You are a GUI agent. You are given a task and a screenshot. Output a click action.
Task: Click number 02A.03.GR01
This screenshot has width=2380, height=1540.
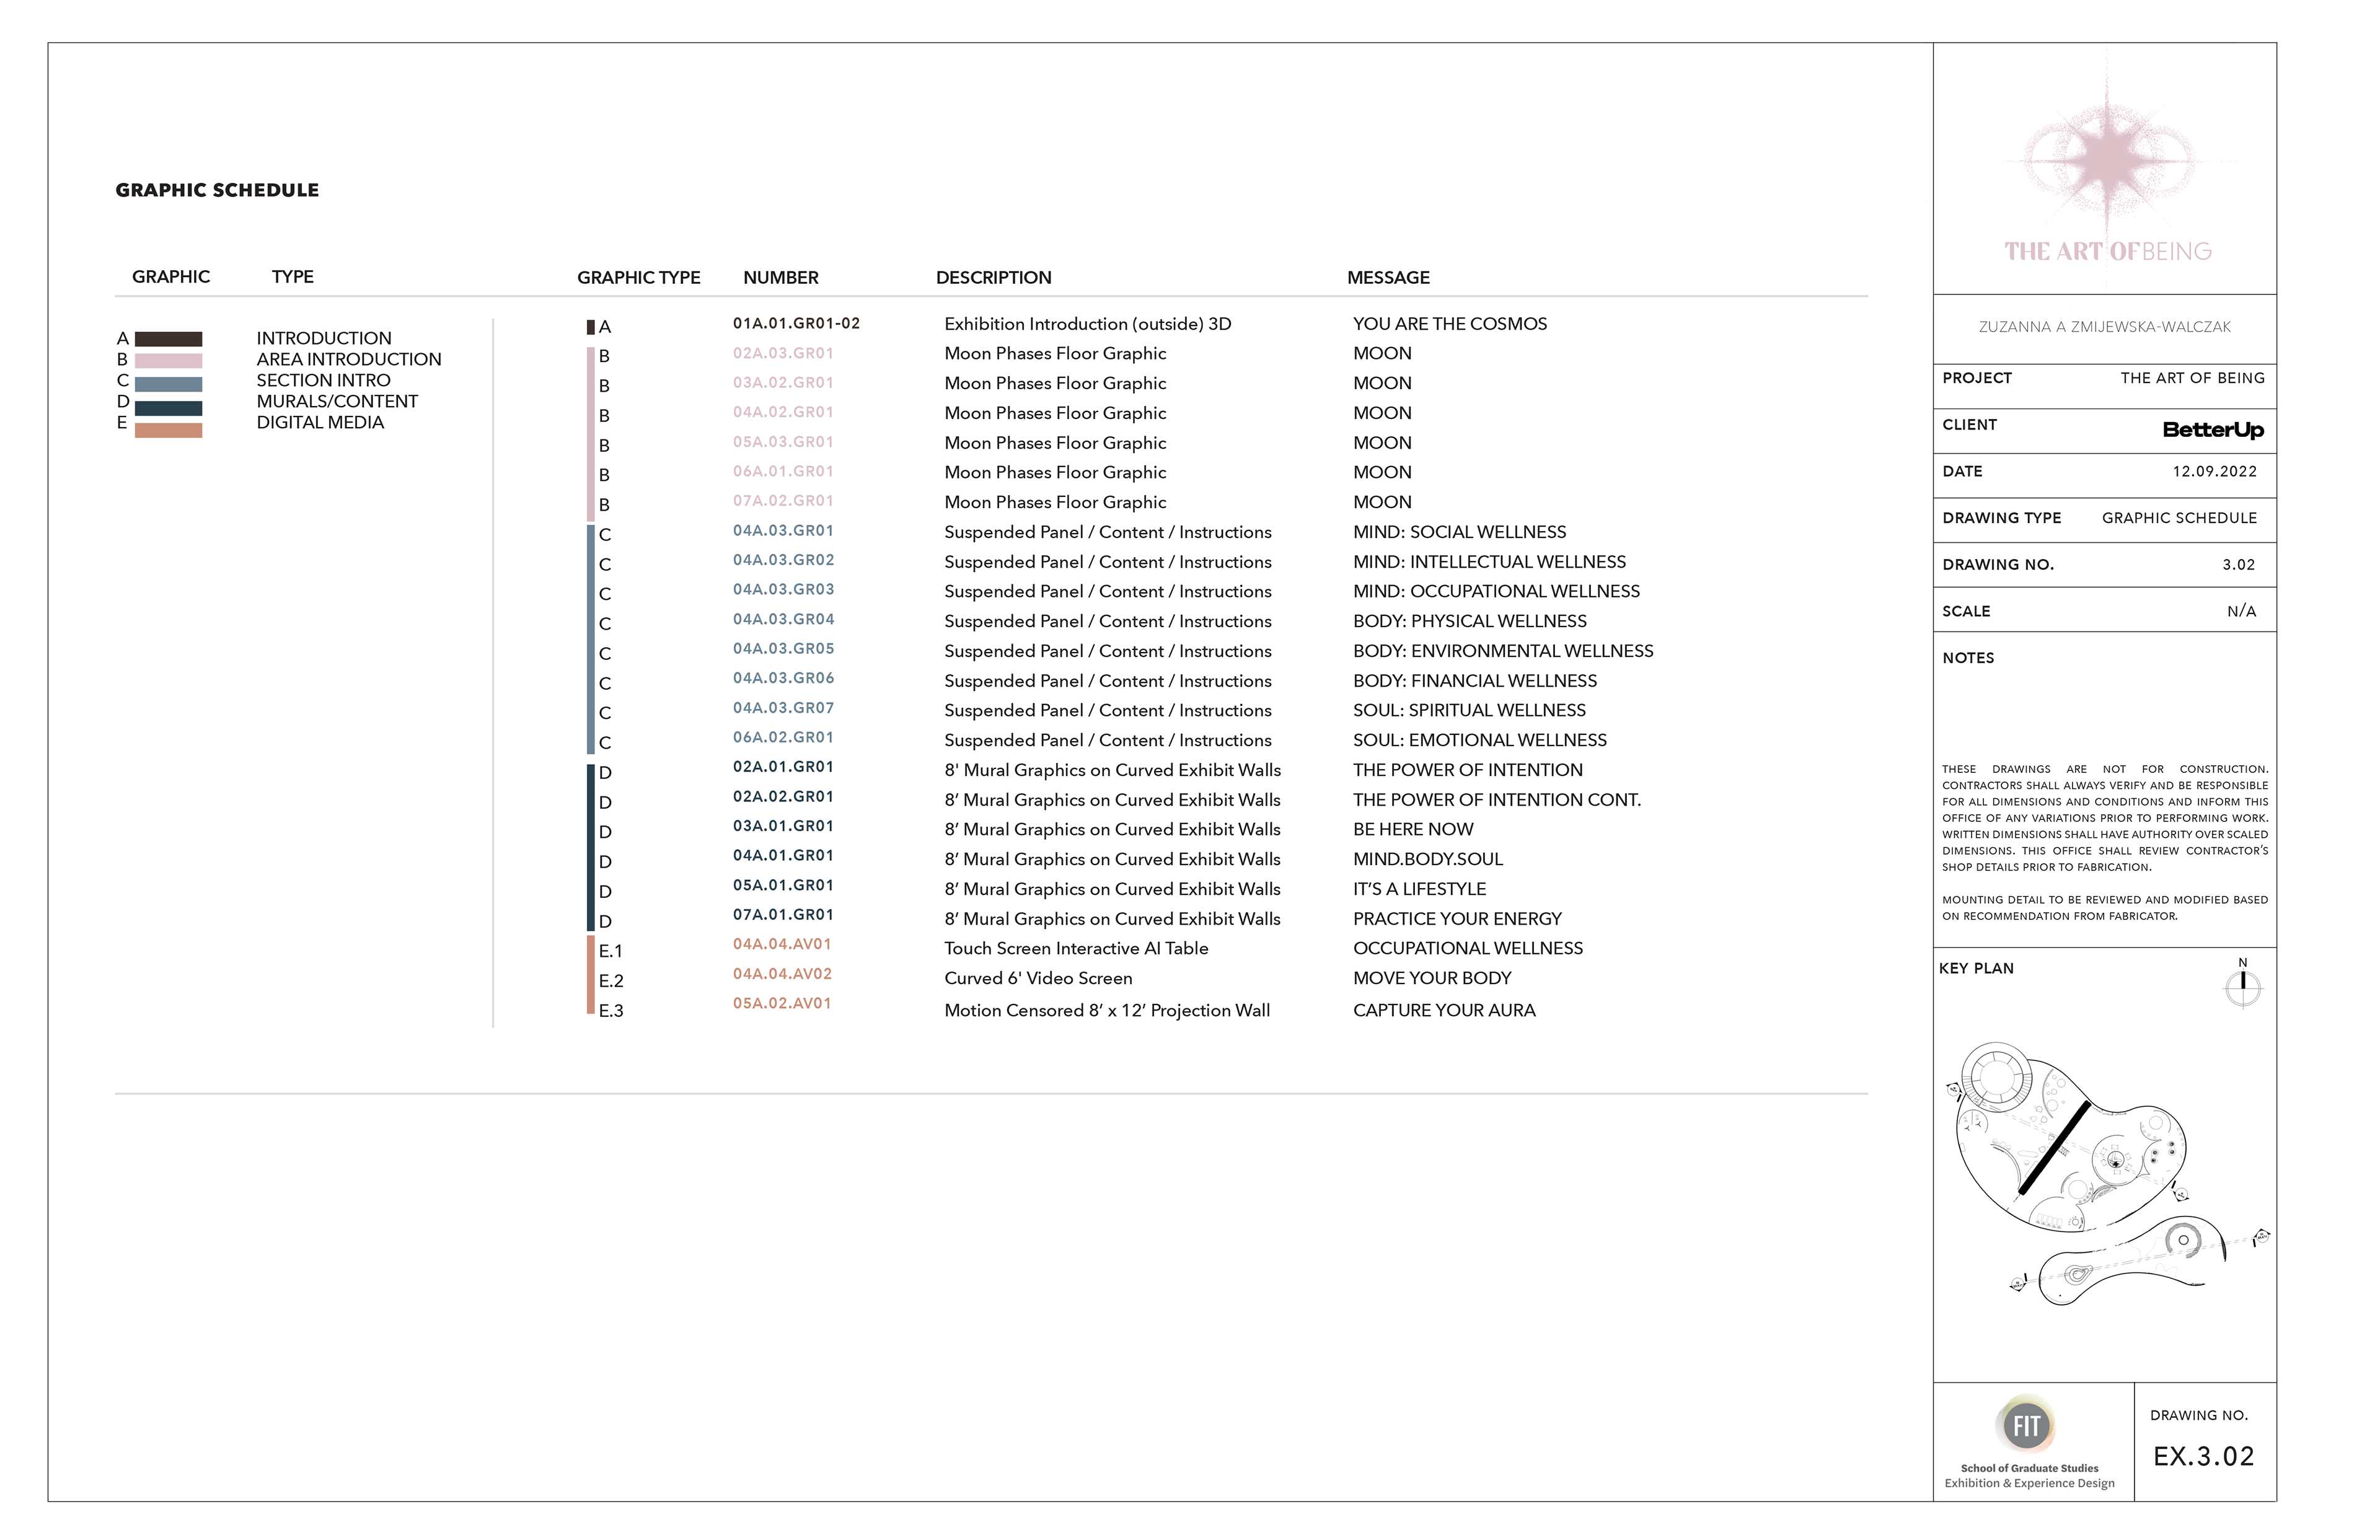(783, 353)
